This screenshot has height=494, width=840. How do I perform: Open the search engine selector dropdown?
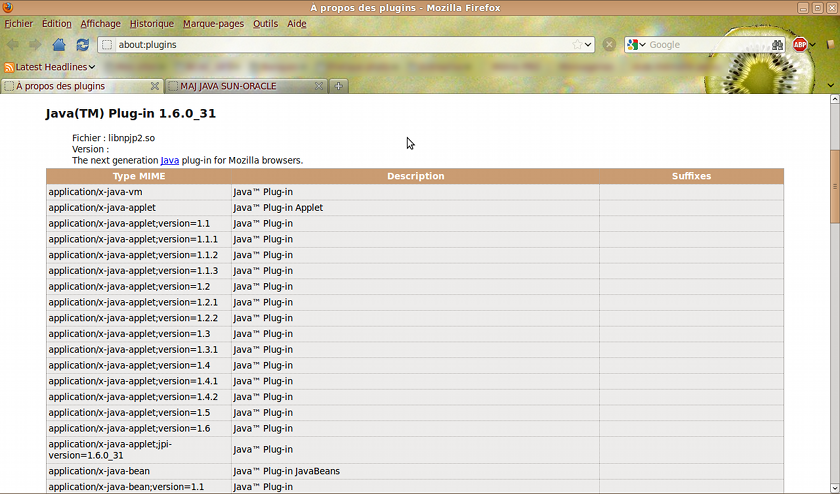(x=642, y=45)
